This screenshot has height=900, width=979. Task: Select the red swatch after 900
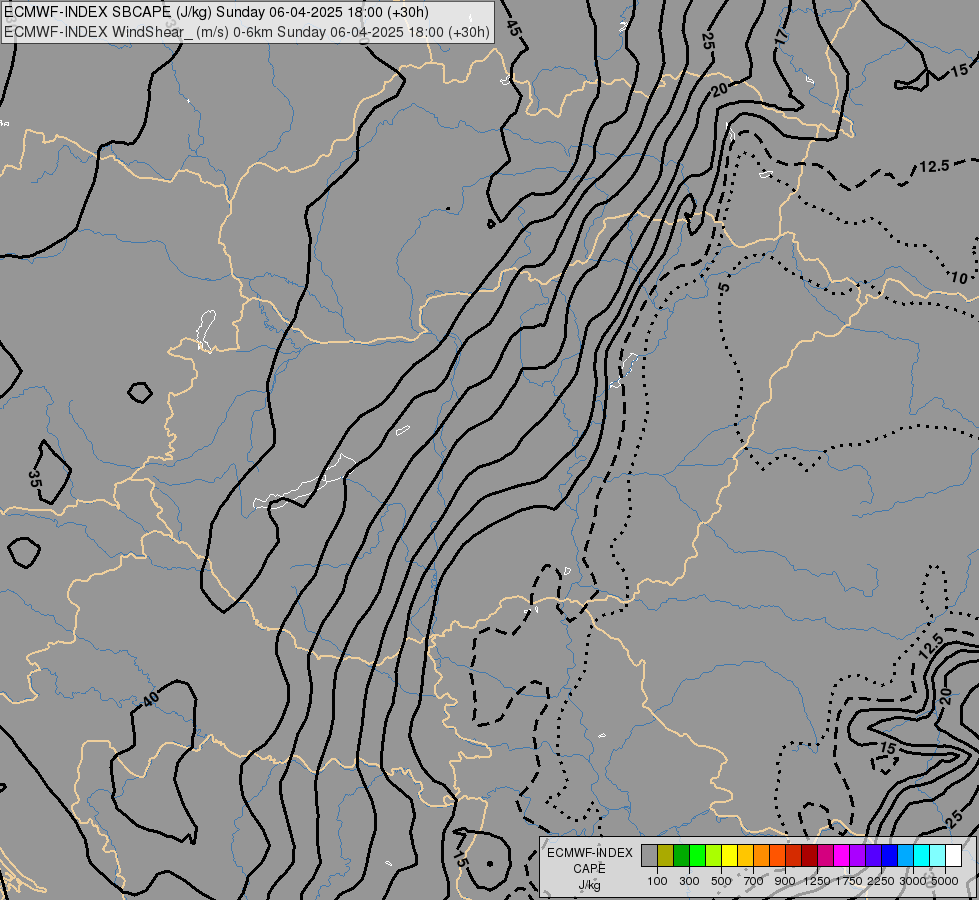pos(793,856)
